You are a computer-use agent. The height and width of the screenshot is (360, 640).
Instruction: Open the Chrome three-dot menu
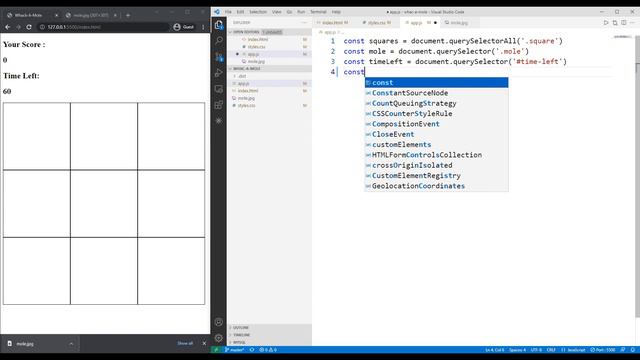(x=203, y=27)
